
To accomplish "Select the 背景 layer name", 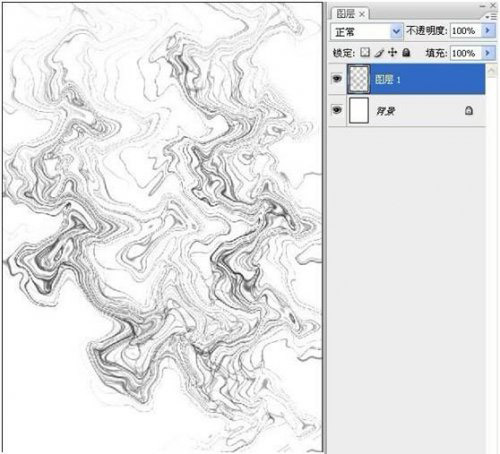I will pyautogui.click(x=386, y=111).
